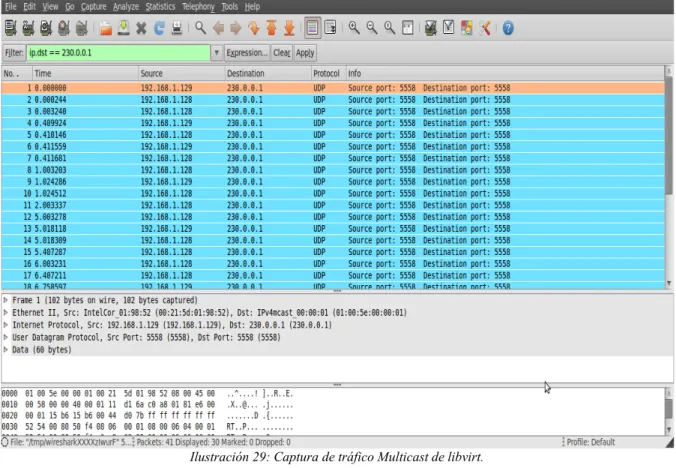Open the Edit menu

coord(29,6)
